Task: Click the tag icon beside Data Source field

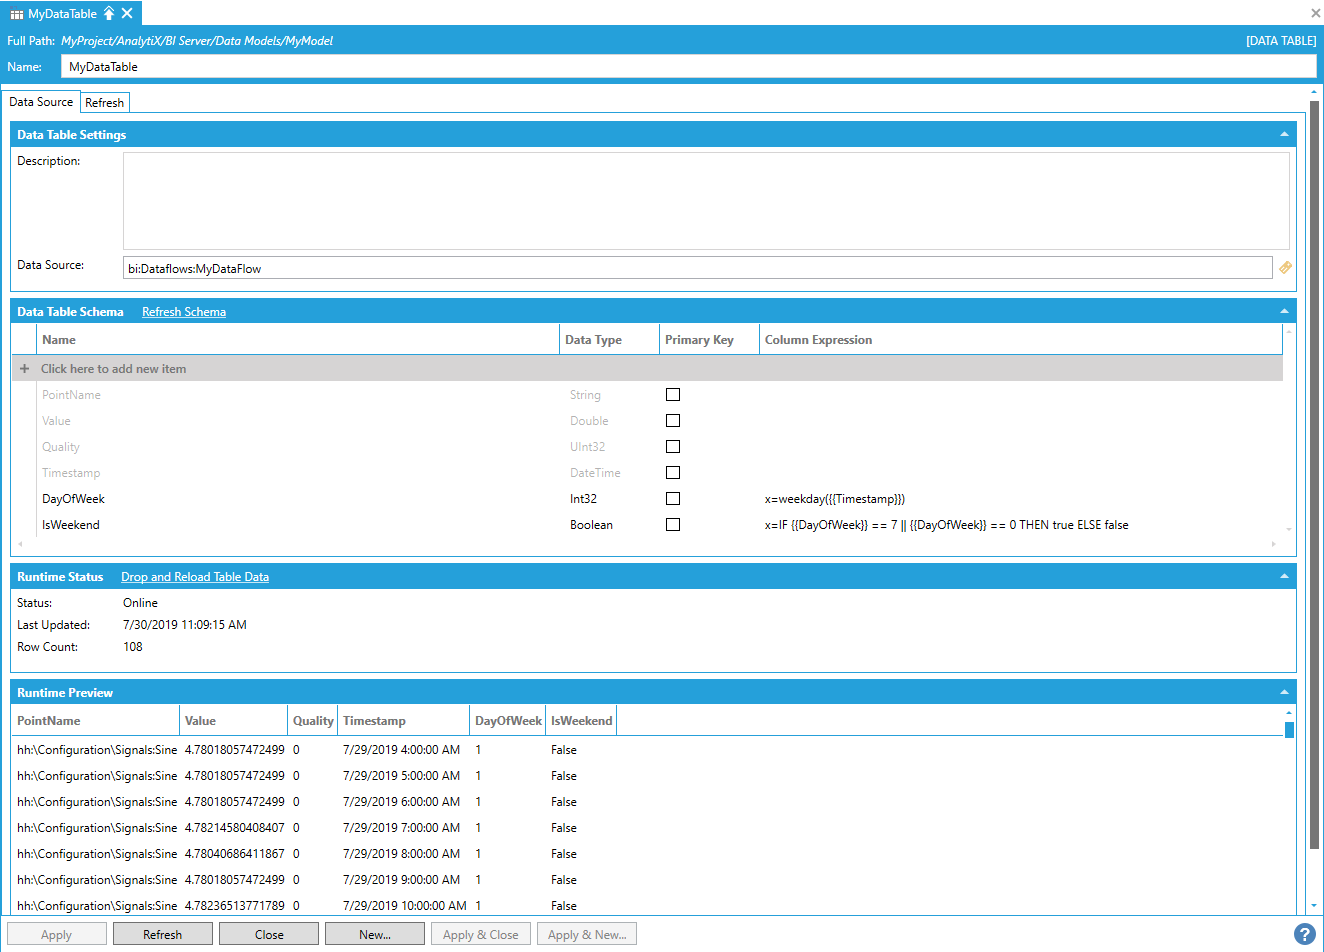Action: coord(1285,268)
